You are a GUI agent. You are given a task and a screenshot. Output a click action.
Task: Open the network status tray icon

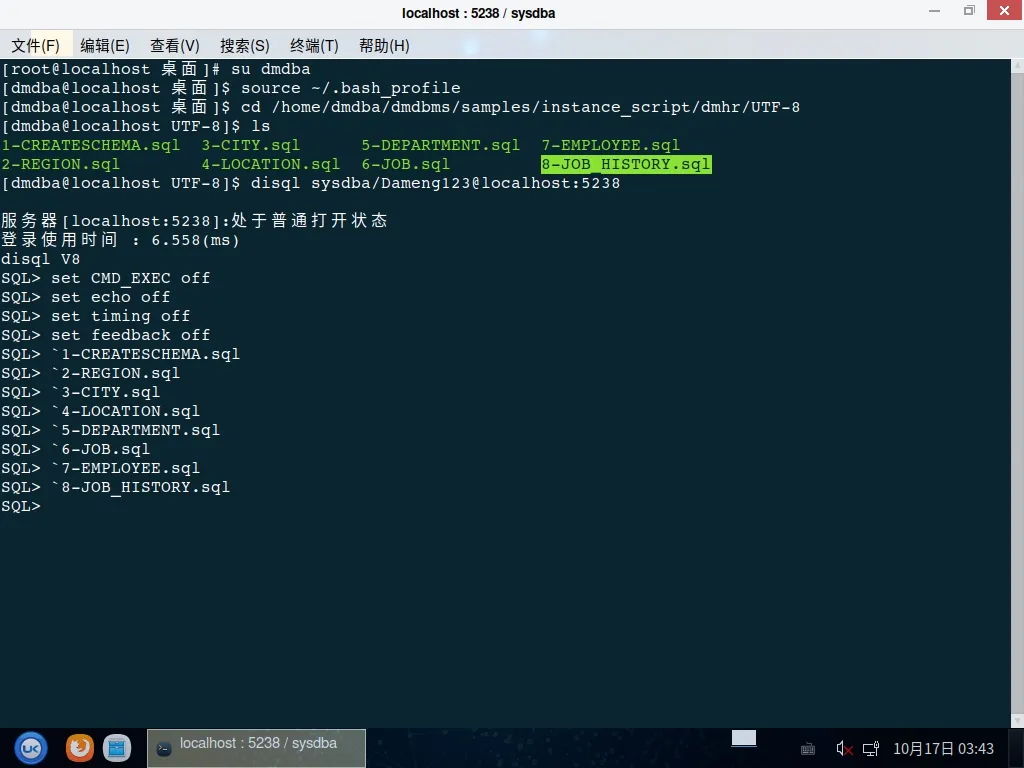[871, 748]
